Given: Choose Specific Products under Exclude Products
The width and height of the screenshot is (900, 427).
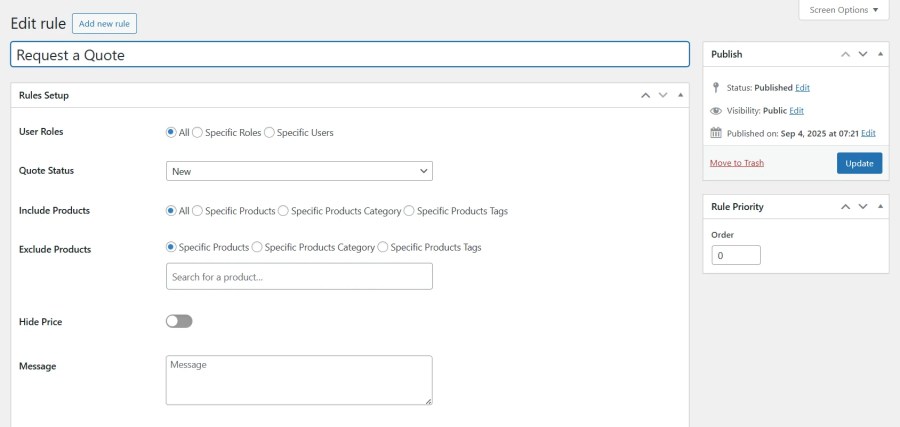Looking at the screenshot, I should 171,247.
